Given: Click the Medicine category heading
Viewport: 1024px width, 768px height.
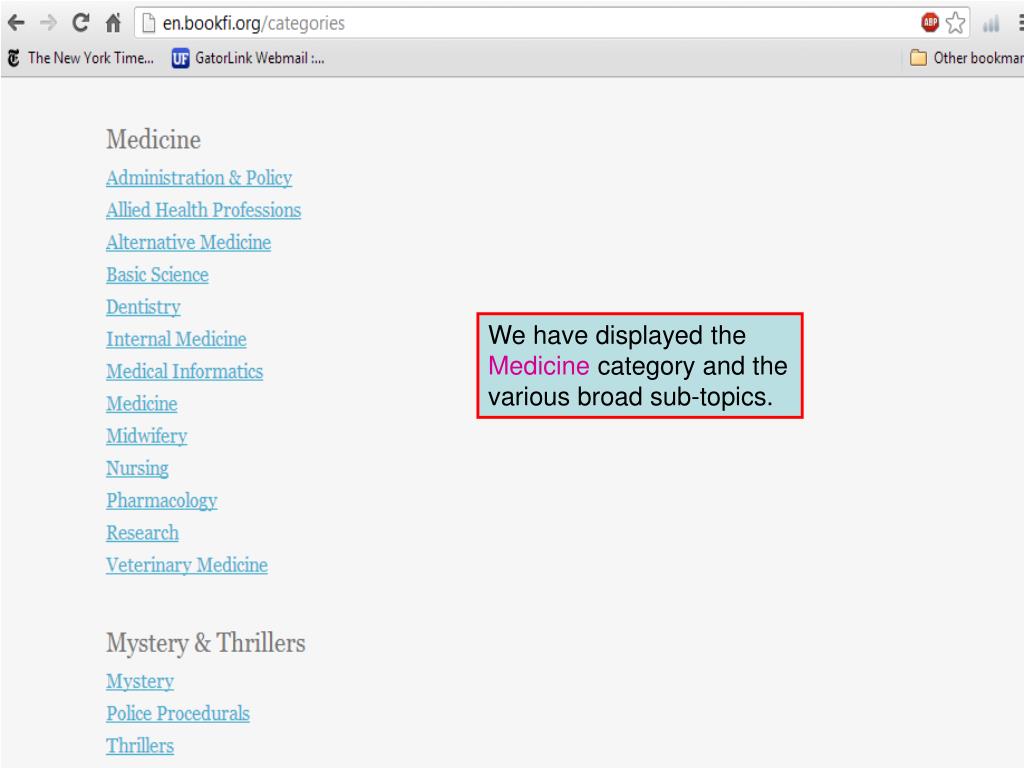Looking at the screenshot, I should [x=153, y=140].
